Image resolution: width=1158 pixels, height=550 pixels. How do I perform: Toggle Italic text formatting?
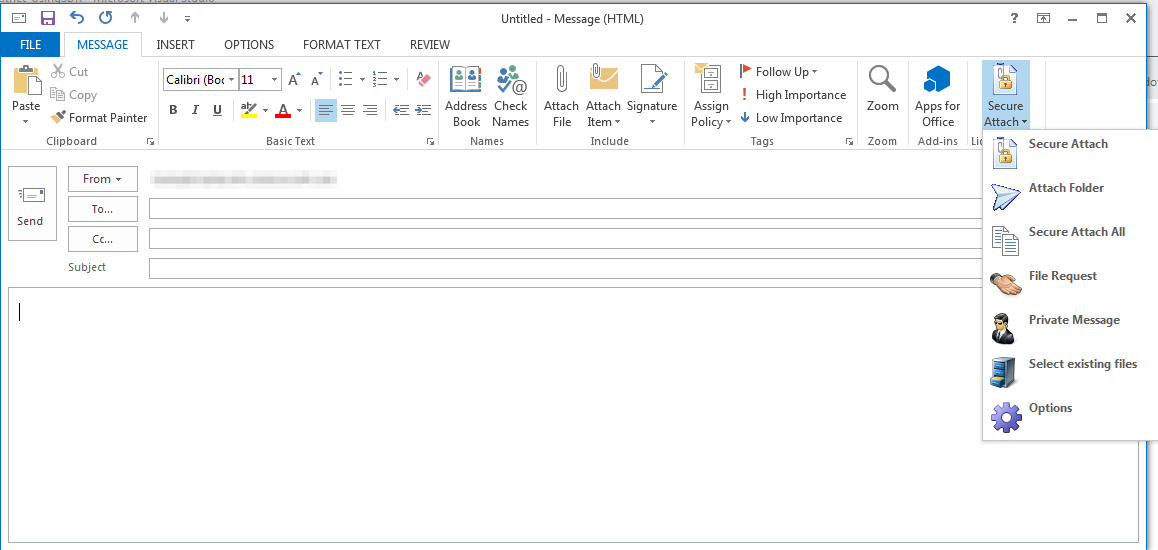click(x=195, y=110)
